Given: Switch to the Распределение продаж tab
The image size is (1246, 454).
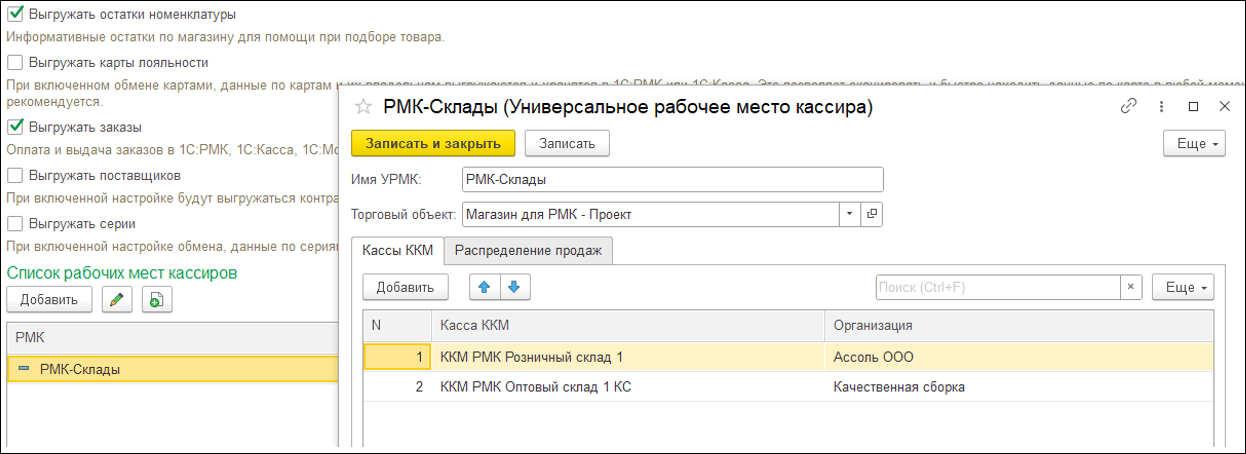Looking at the screenshot, I should 528,250.
